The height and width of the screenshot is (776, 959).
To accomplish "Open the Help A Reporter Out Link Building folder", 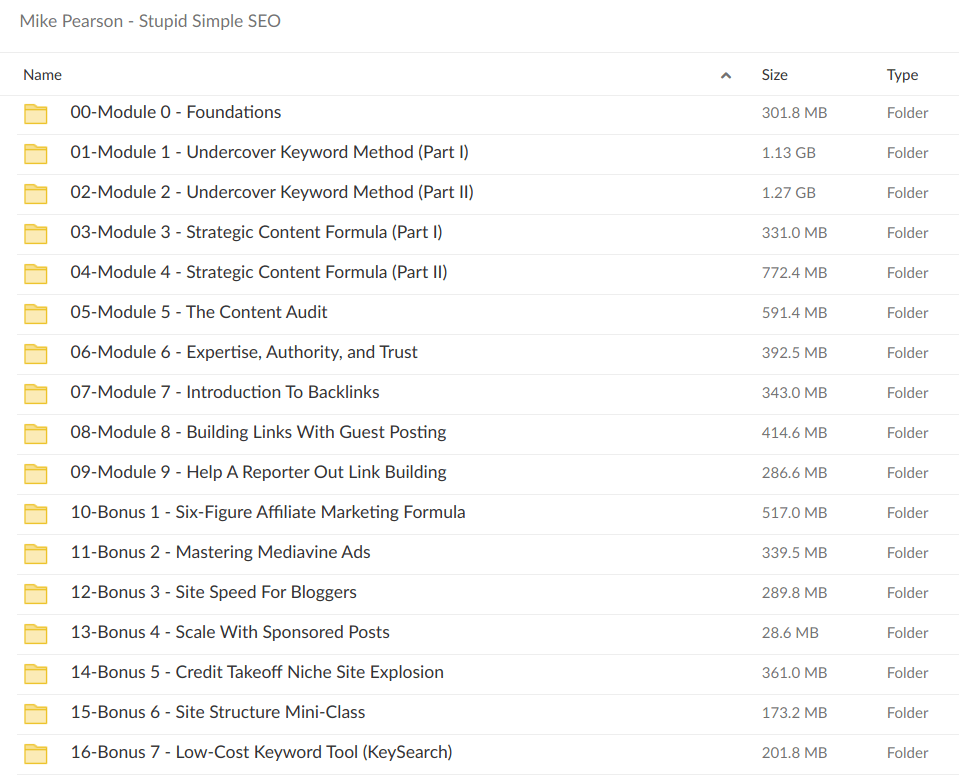I will click(x=257, y=472).
